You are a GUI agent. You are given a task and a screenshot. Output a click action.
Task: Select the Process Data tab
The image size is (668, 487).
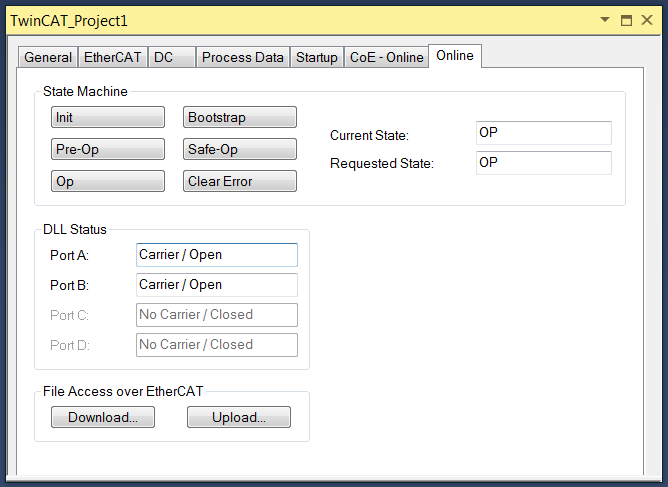(x=243, y=57)
